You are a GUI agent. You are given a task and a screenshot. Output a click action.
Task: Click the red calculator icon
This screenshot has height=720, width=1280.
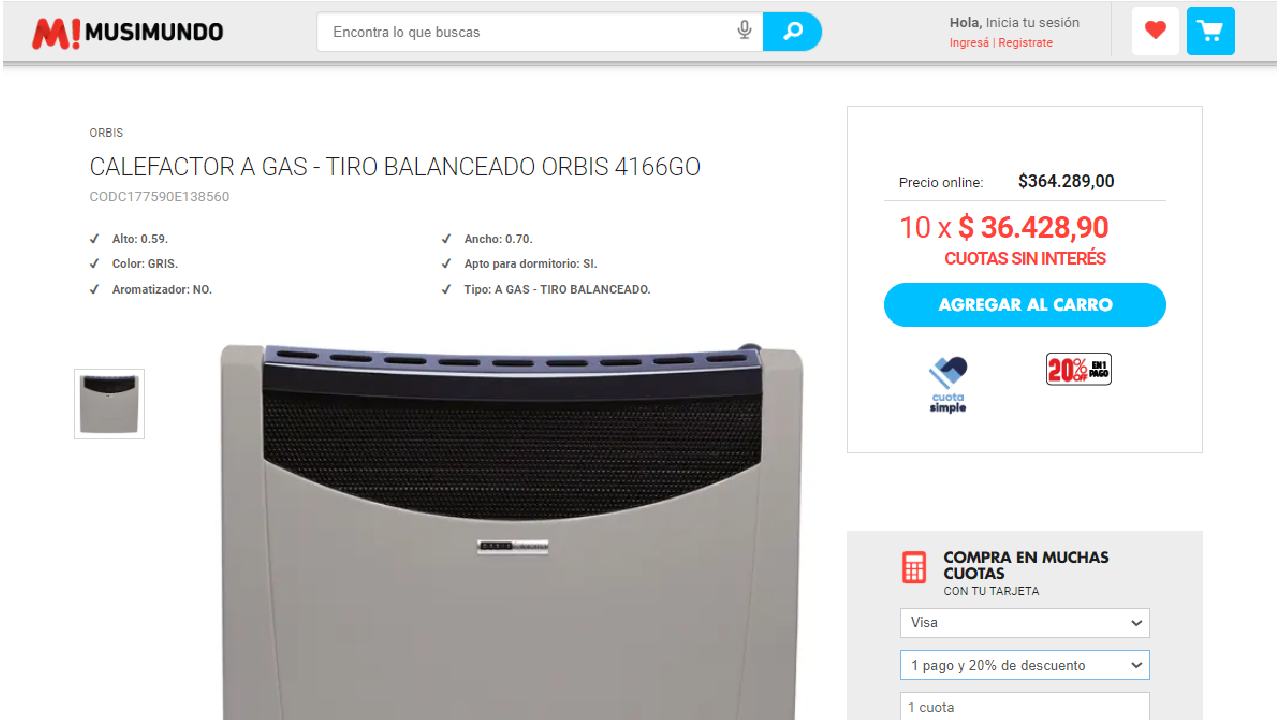point(914,567)
